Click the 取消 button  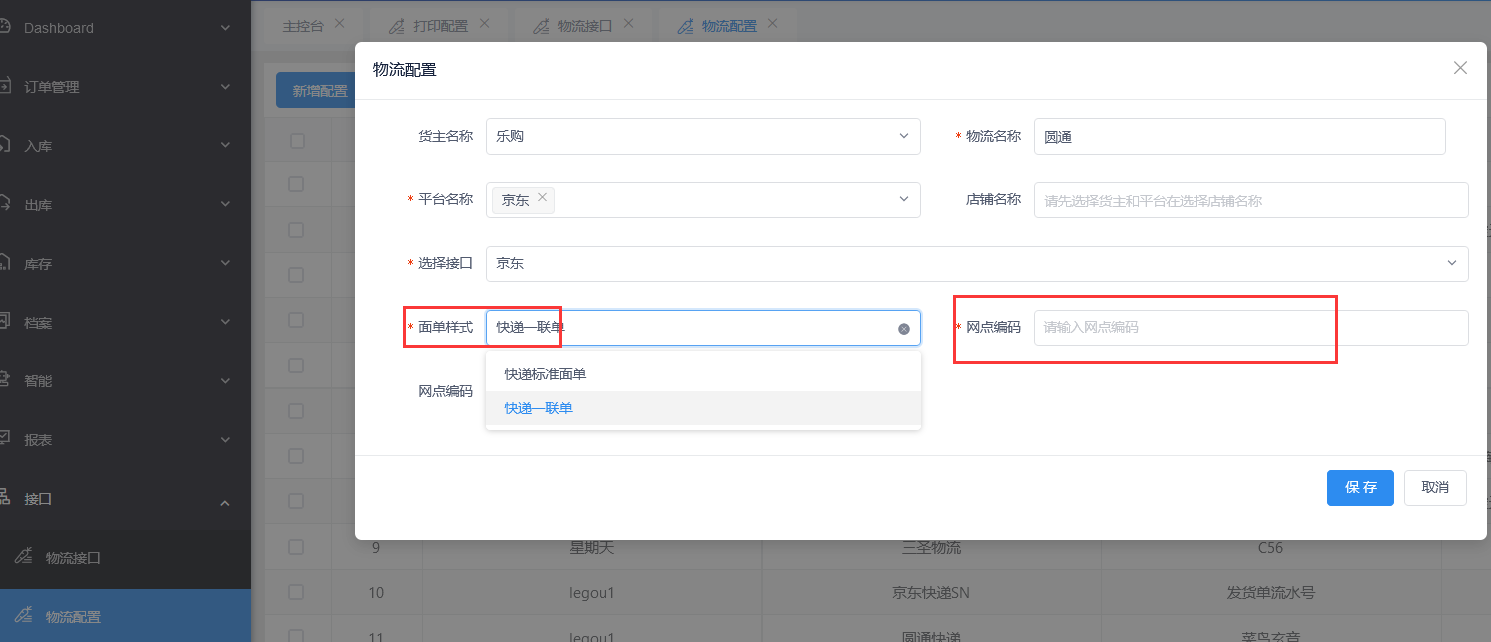point(1435,488)
